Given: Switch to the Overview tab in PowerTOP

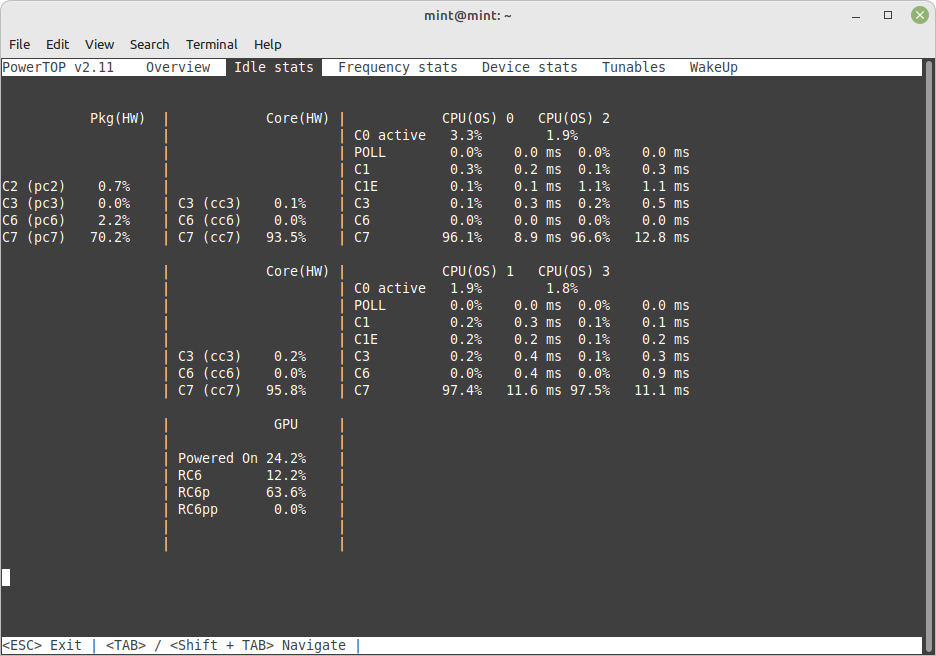Looking at the screenshot, I should point(178,67).
